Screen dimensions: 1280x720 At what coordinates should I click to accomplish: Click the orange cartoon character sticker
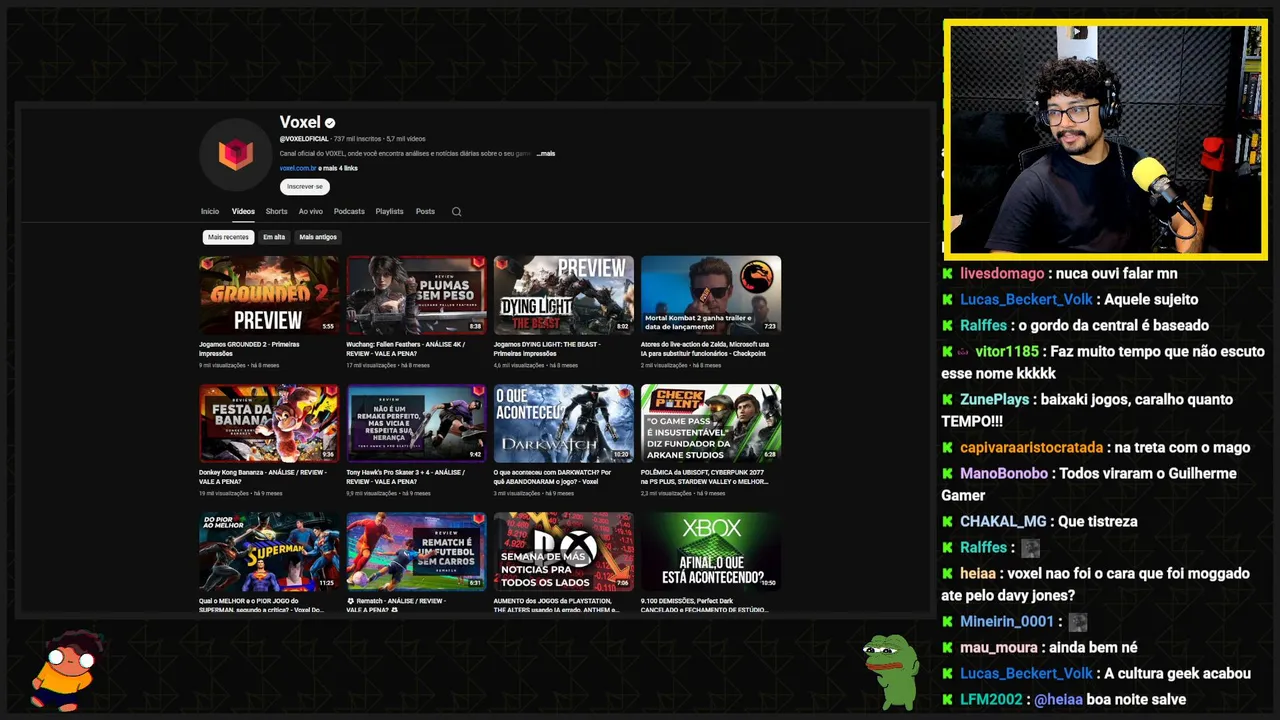tap(66, 670)
